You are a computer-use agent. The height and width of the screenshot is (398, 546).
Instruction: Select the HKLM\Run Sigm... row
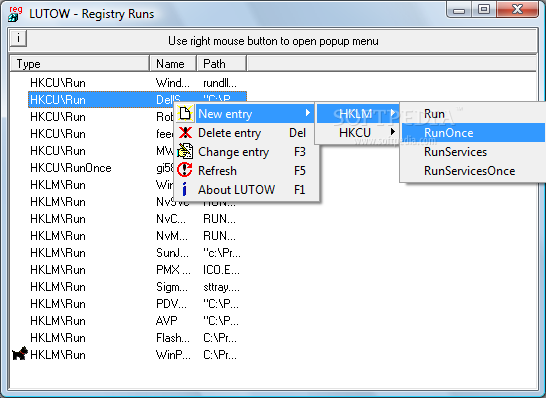137,287
